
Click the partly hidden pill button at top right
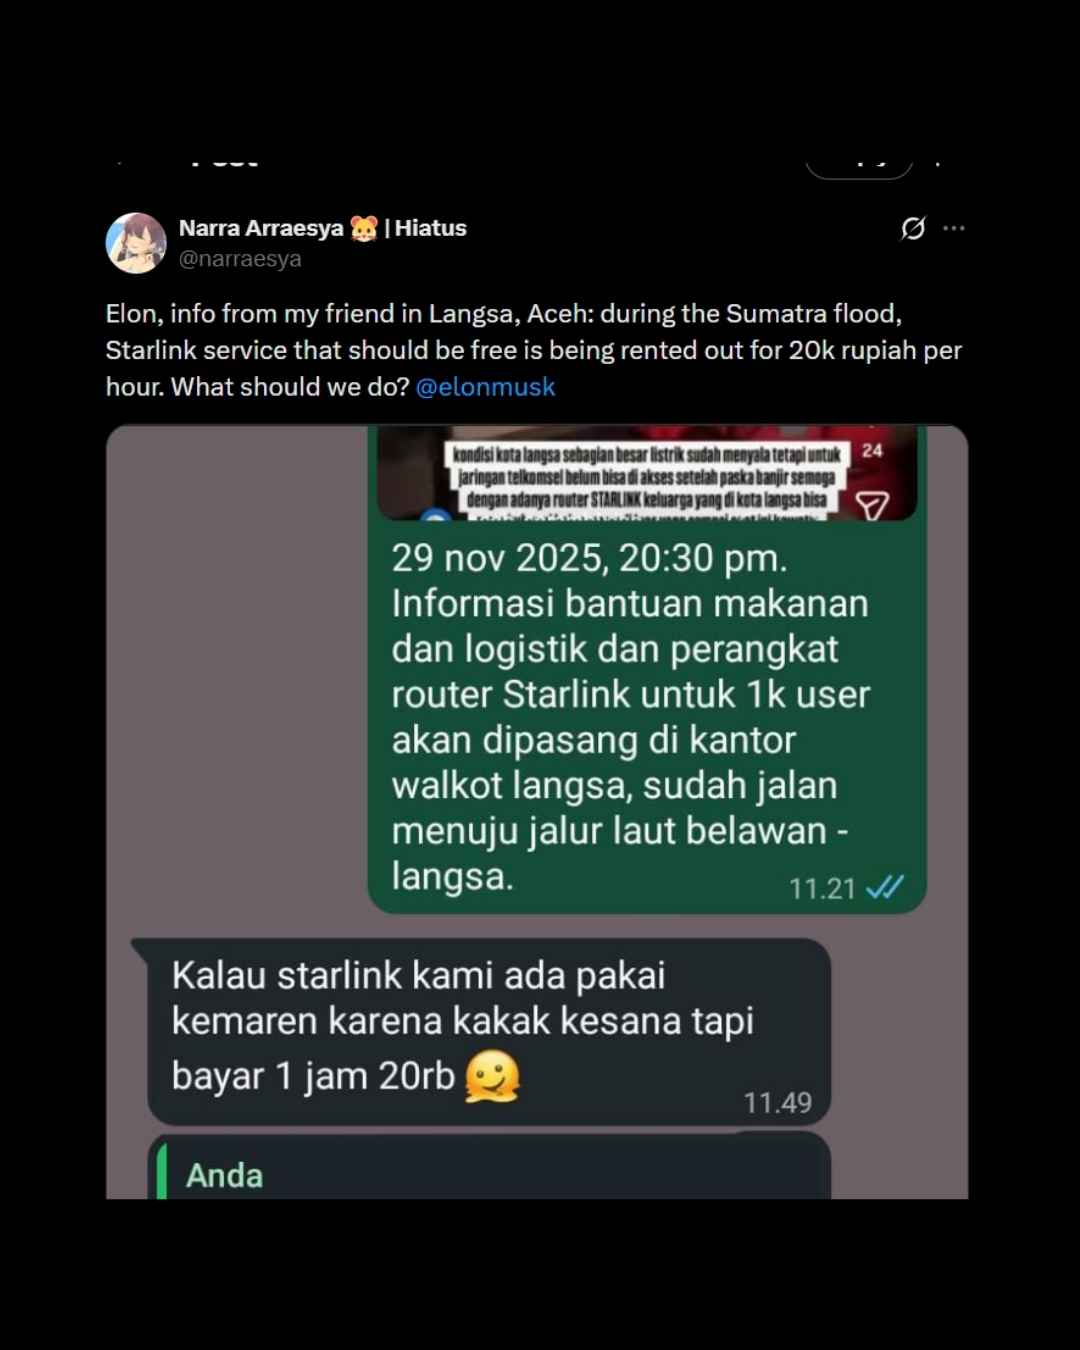pos(859,165)
